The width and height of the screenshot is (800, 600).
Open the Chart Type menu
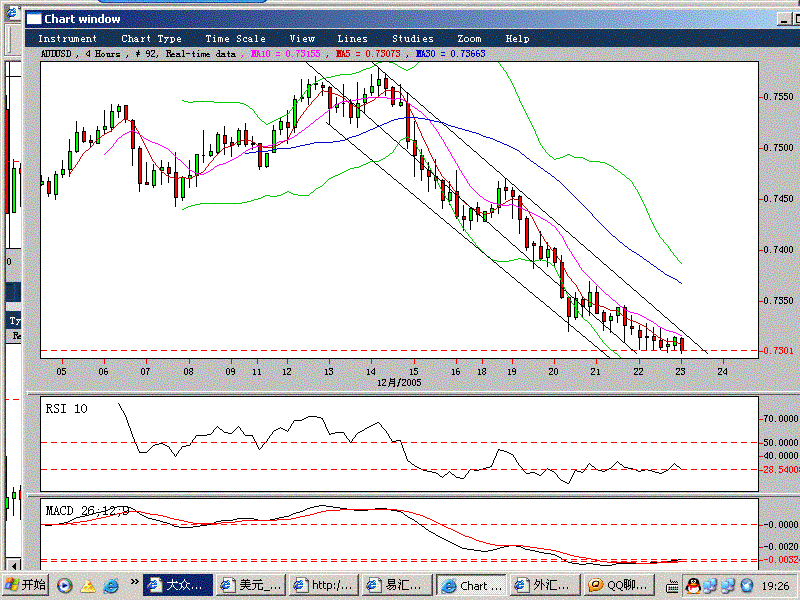(151, 39)
